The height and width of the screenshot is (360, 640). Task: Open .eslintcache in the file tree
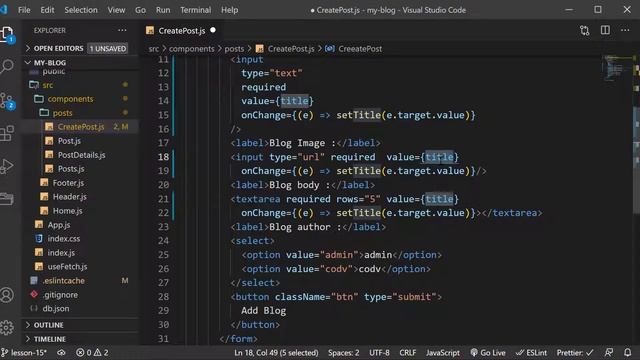(x=63, y=280)
